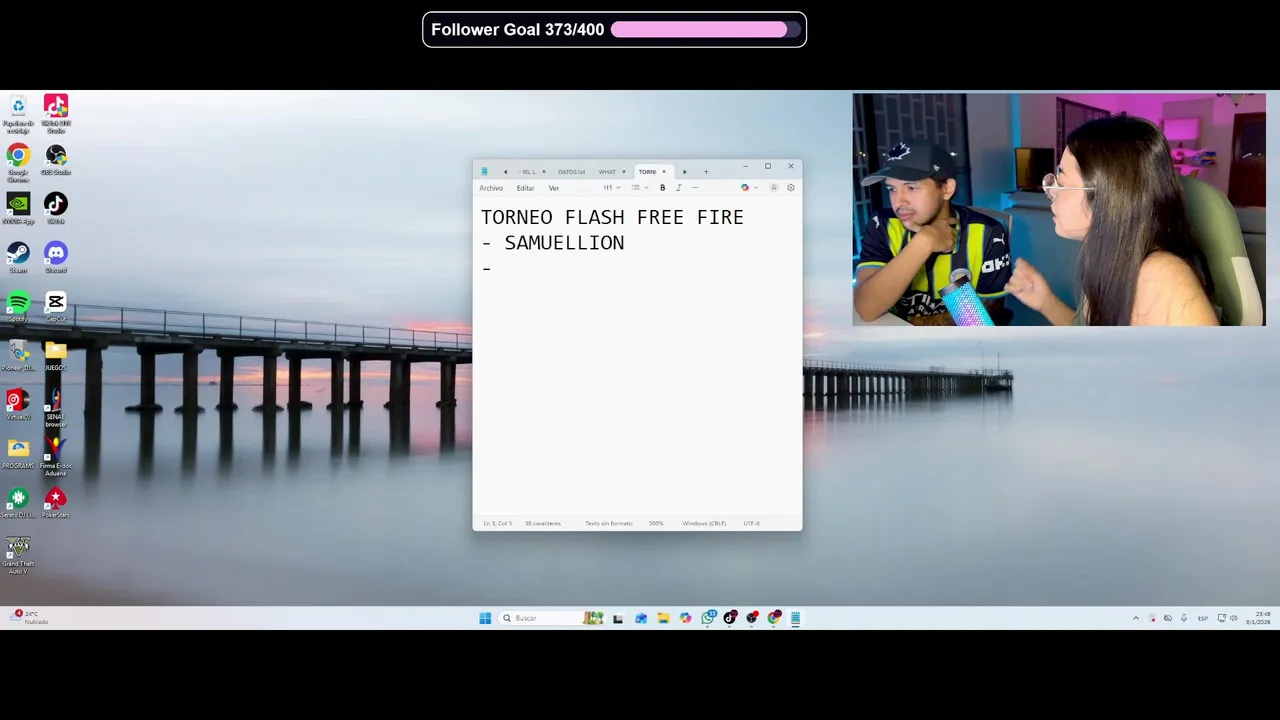
Task: Open File Explorer from the taskbar
Action: click(x=663, y=618)
